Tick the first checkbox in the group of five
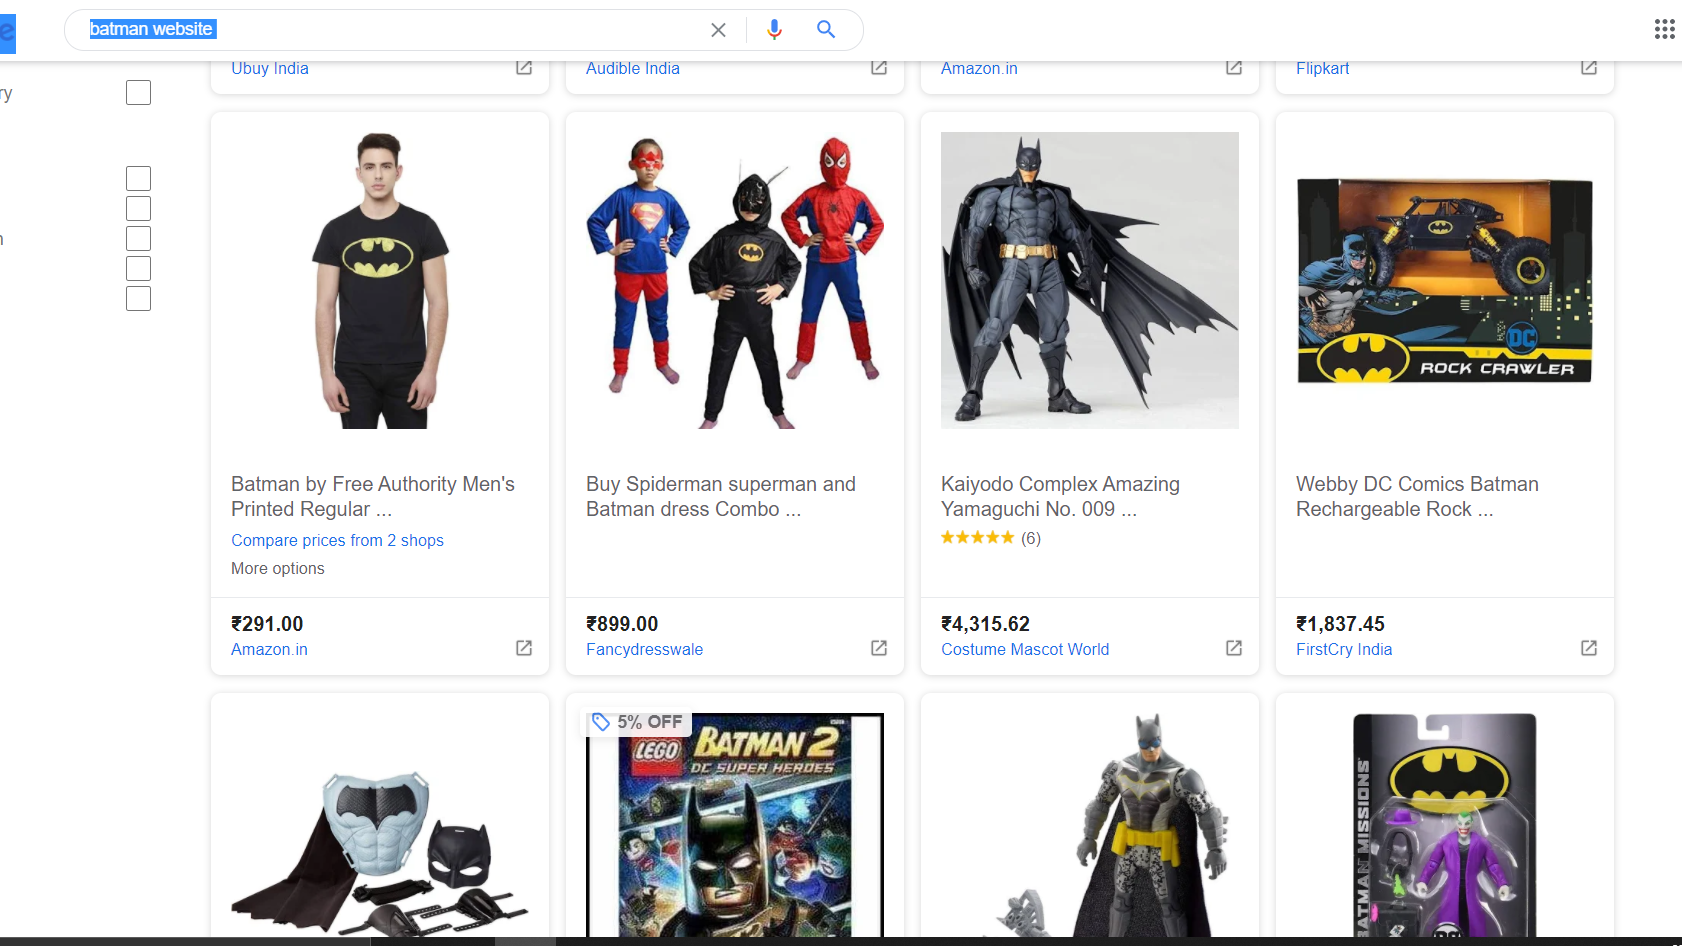 tap(138, 179)
